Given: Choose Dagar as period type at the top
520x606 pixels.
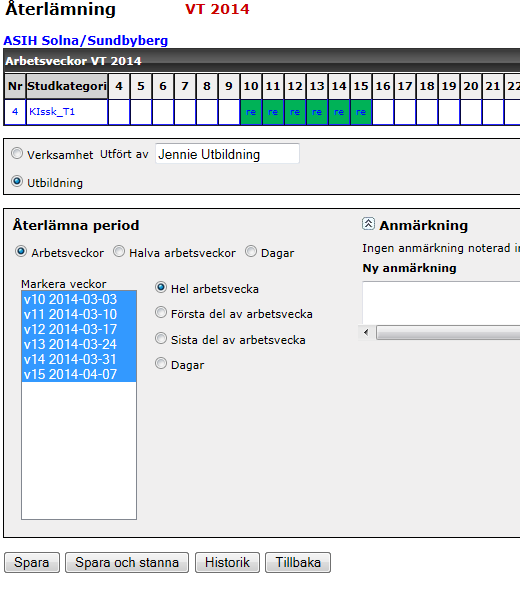Looking at the screenshot, I should 251,252.
